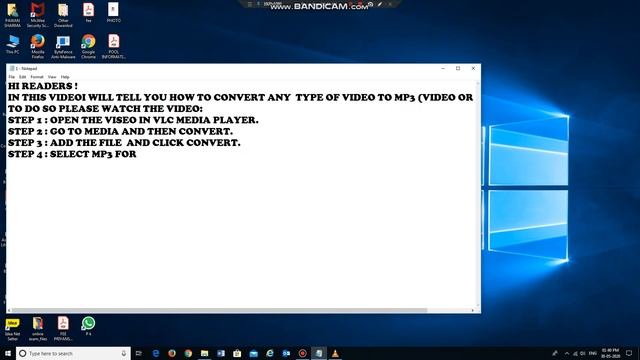Click the line 'STEP 2 : GO TO MEDIA AND THEN CONVERT.'

120,131
